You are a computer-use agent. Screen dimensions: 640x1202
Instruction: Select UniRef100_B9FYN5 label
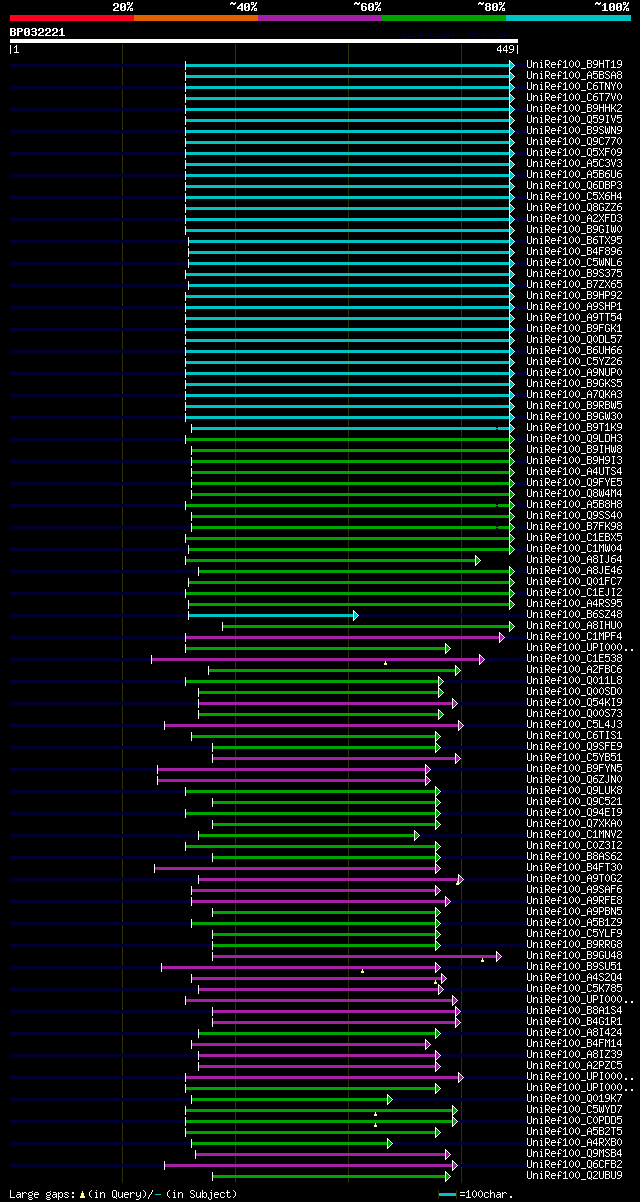(x=574, y=768)
